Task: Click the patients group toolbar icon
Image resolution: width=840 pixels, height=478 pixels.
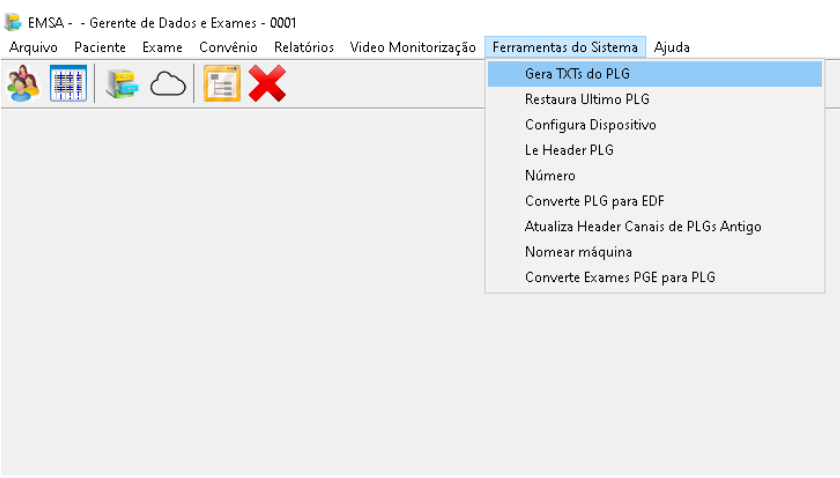Action: pos(23,84)
